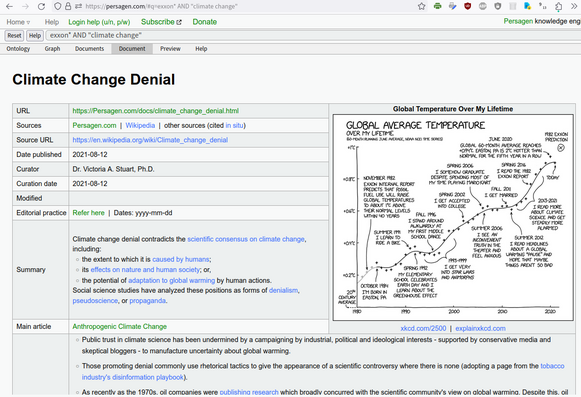
Task: Open the 'Refer here' editorial practice link
Action: [89, 213]
